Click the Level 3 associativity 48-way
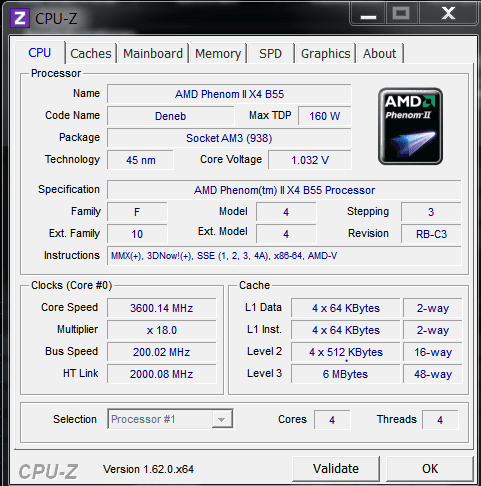481x486 pixels. click(433, 374)
